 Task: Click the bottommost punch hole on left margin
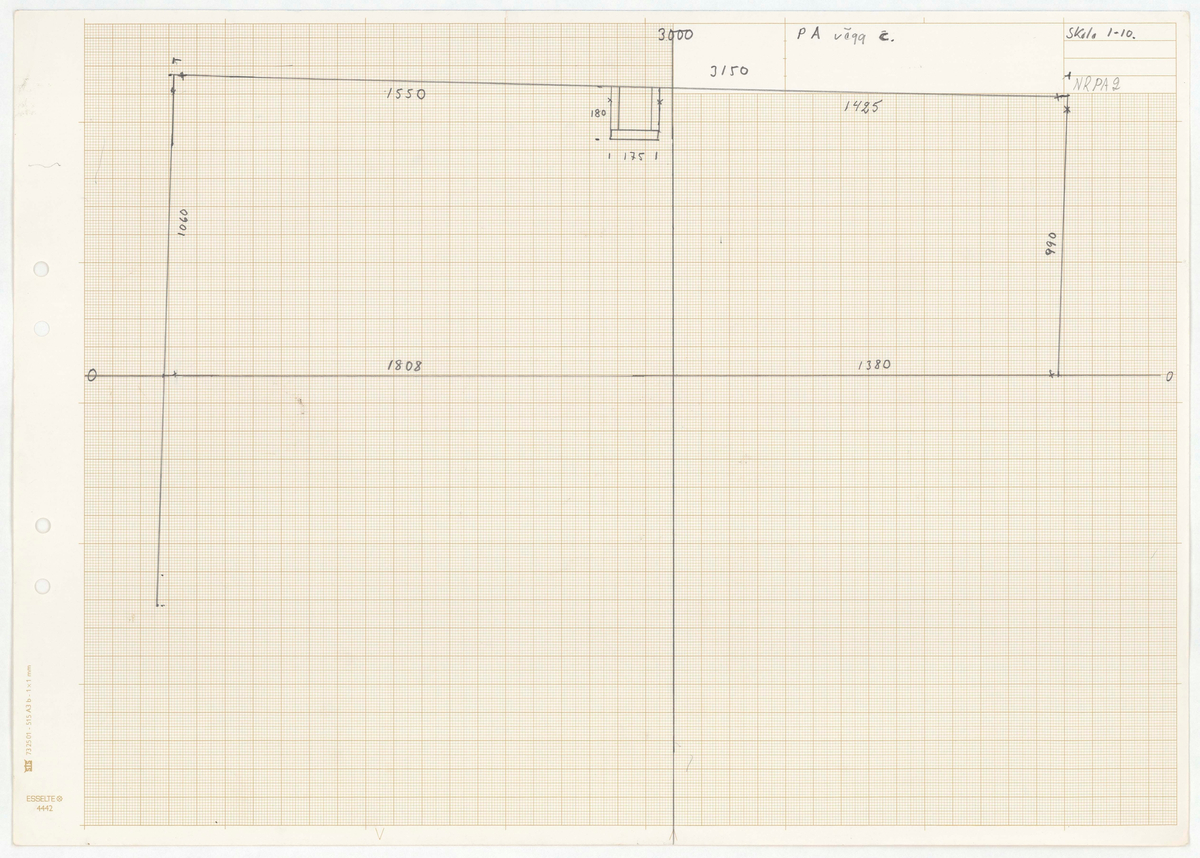click(x=42, y=585)
